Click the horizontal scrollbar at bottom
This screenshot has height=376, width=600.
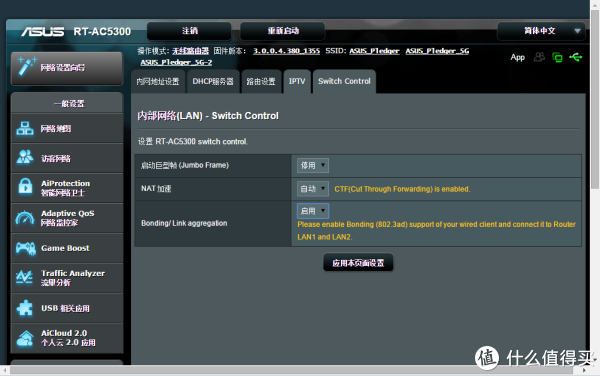pos(291,370)
